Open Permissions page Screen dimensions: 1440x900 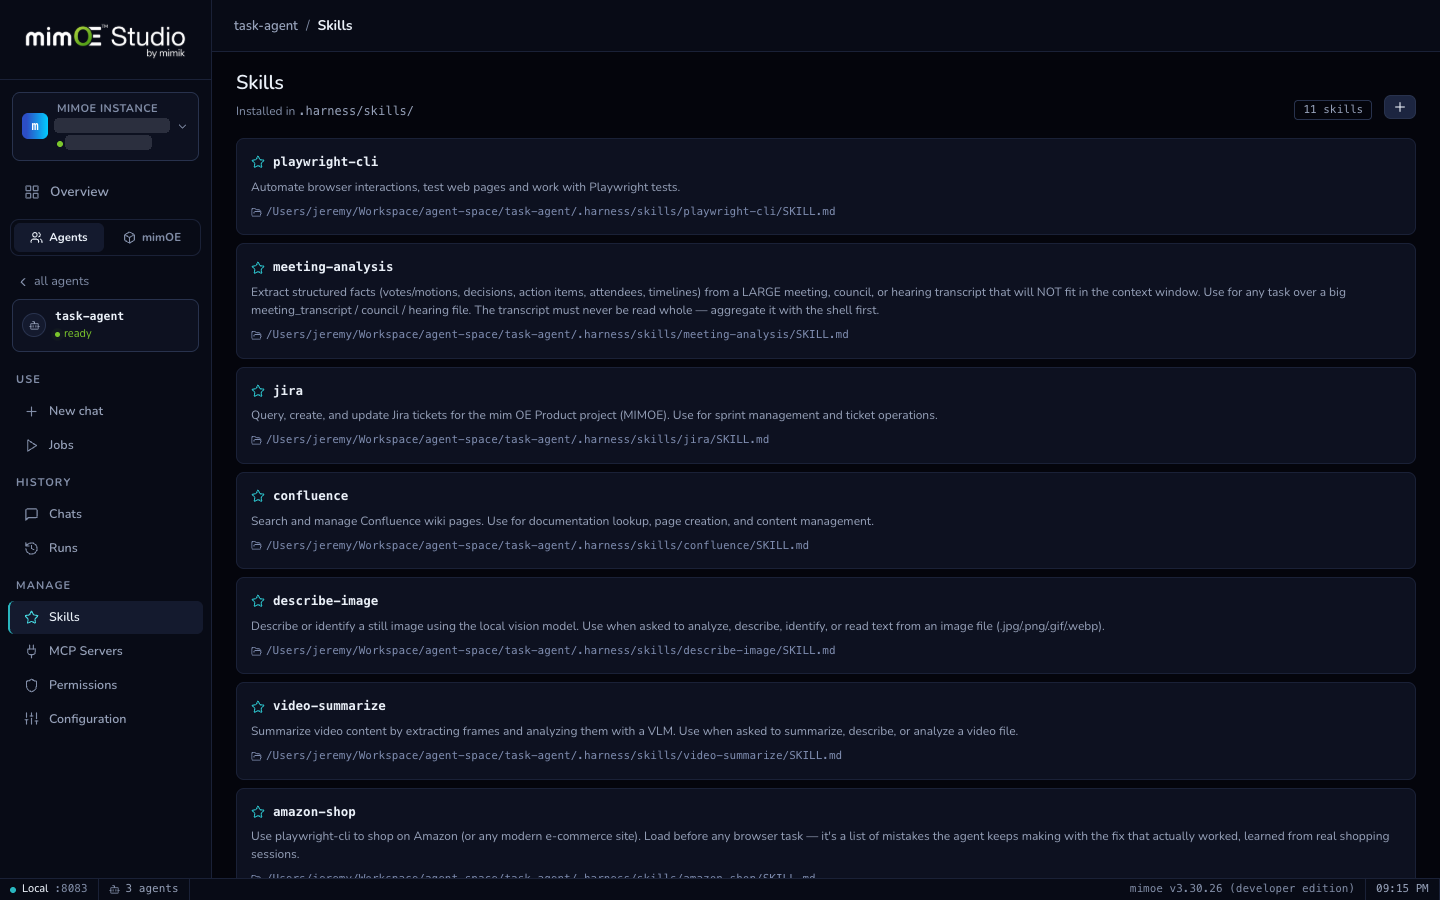tap(105, 685)
